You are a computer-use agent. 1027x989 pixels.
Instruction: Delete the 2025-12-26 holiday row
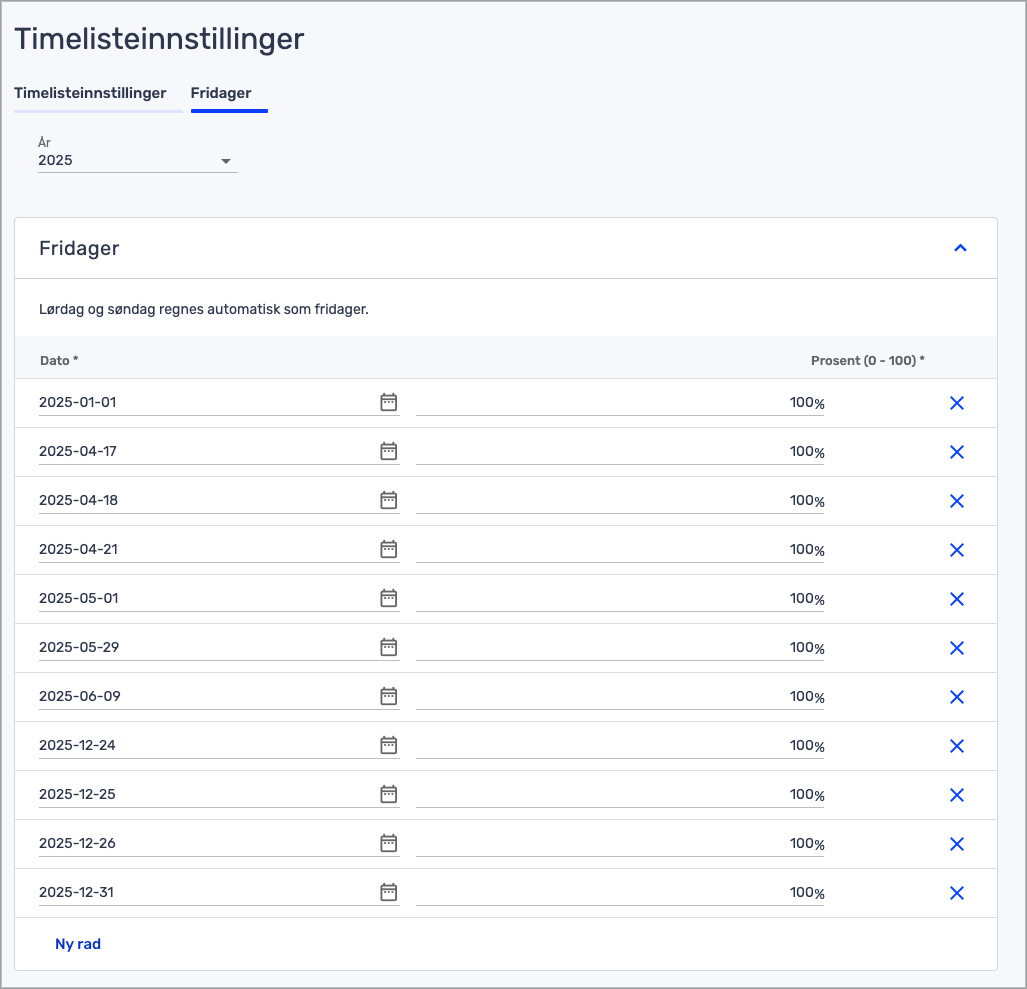[956, 844]
